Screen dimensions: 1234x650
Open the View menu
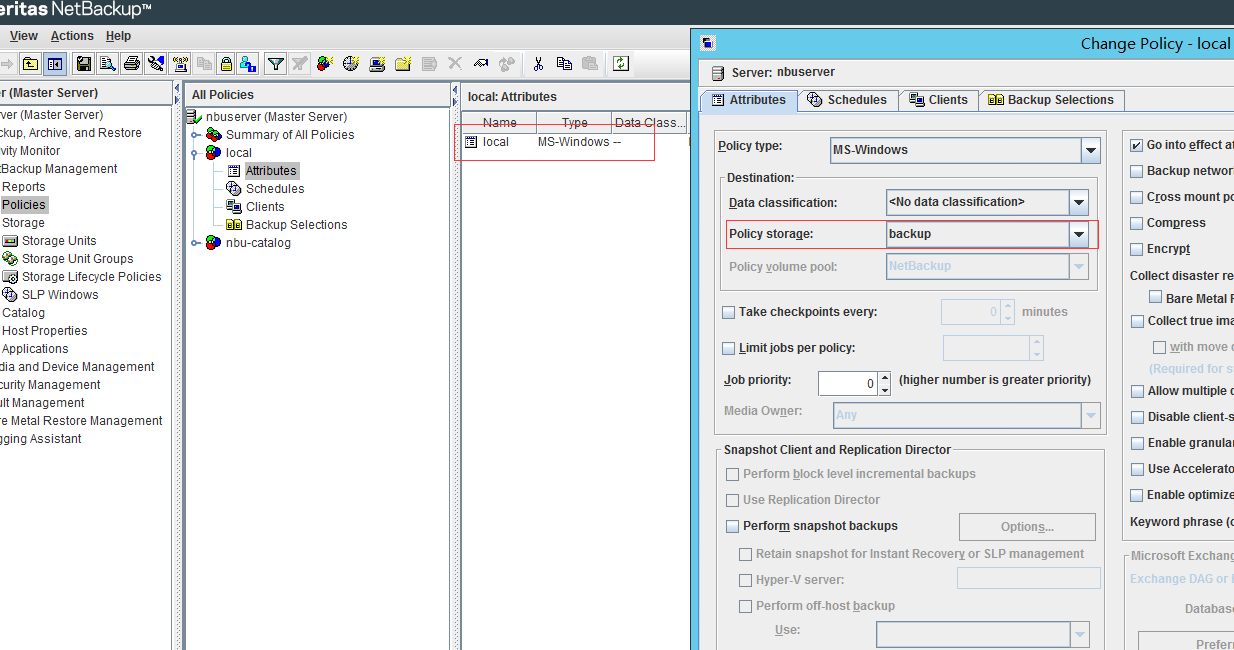click(x=24, y=36)
